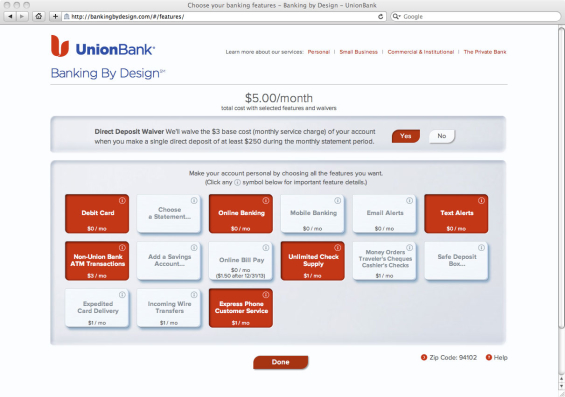The height and width of the screenshot is (397, 565).
Task: Open info icon on Mobile Banking tile
Action: pyautogui.click(x=337, y=201)
